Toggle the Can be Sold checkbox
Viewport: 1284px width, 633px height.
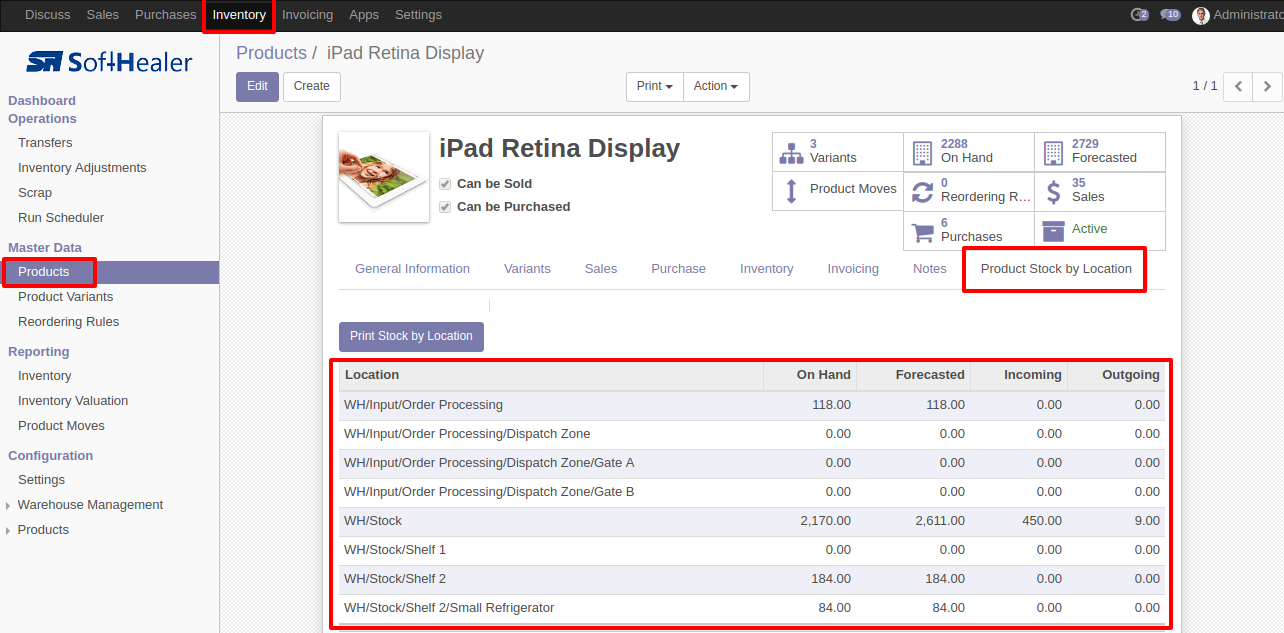(445, 184)
